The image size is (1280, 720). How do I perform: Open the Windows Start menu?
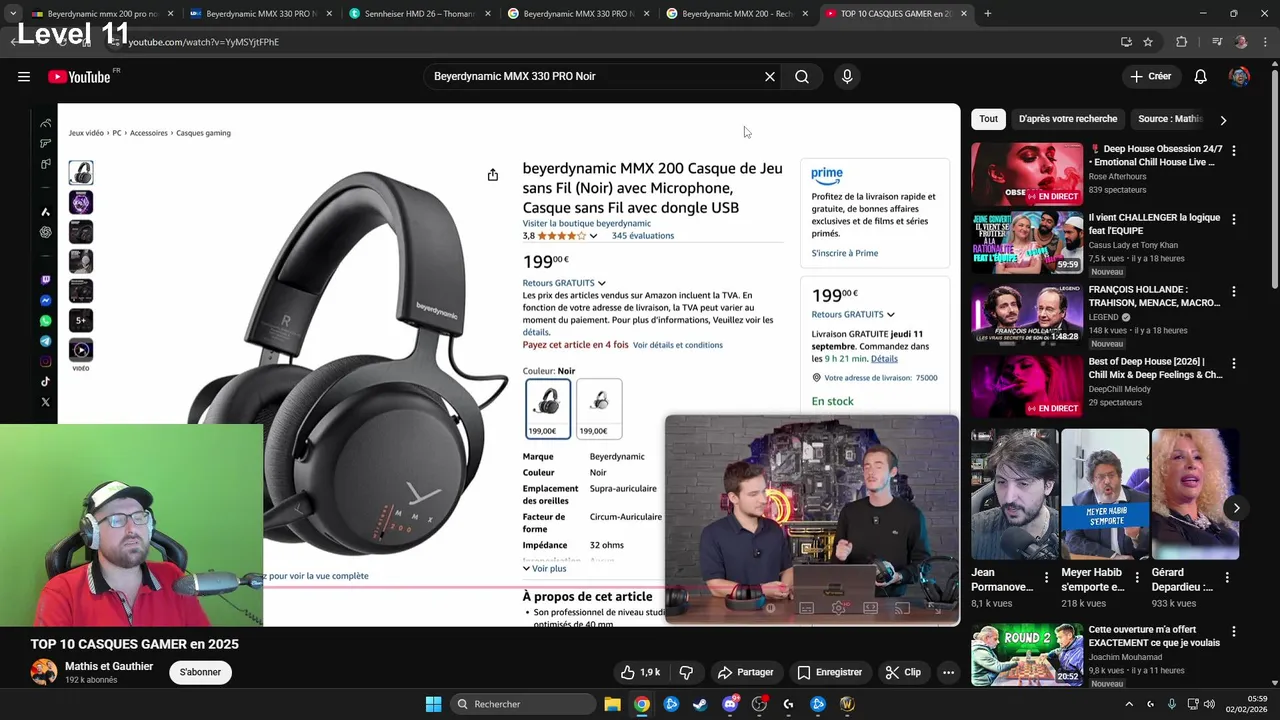433,704
